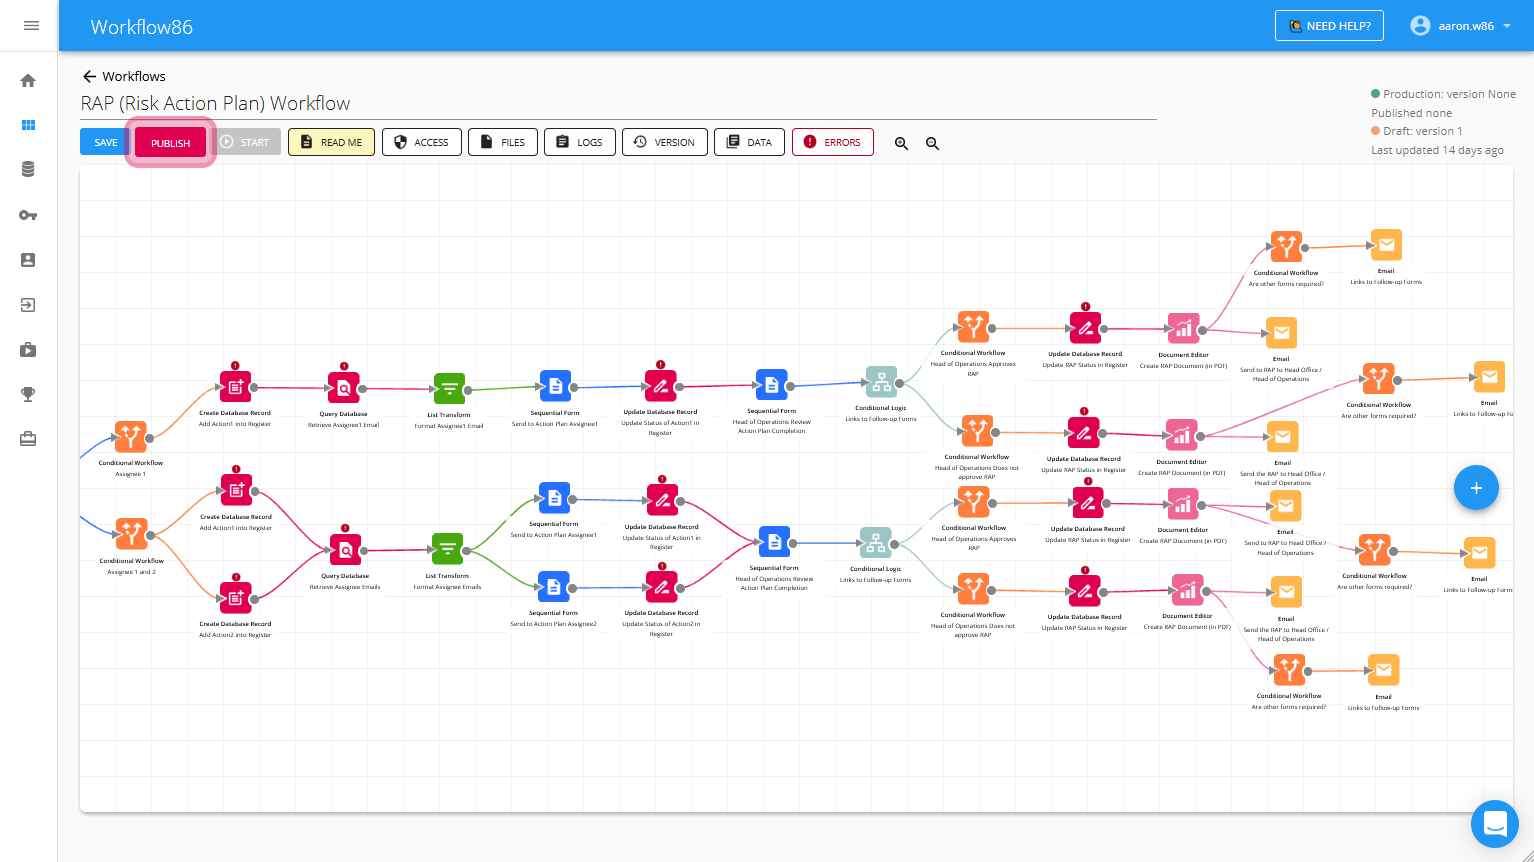Click the trophy icon in sidebar
1534x862 pixels.
(28, 394)
